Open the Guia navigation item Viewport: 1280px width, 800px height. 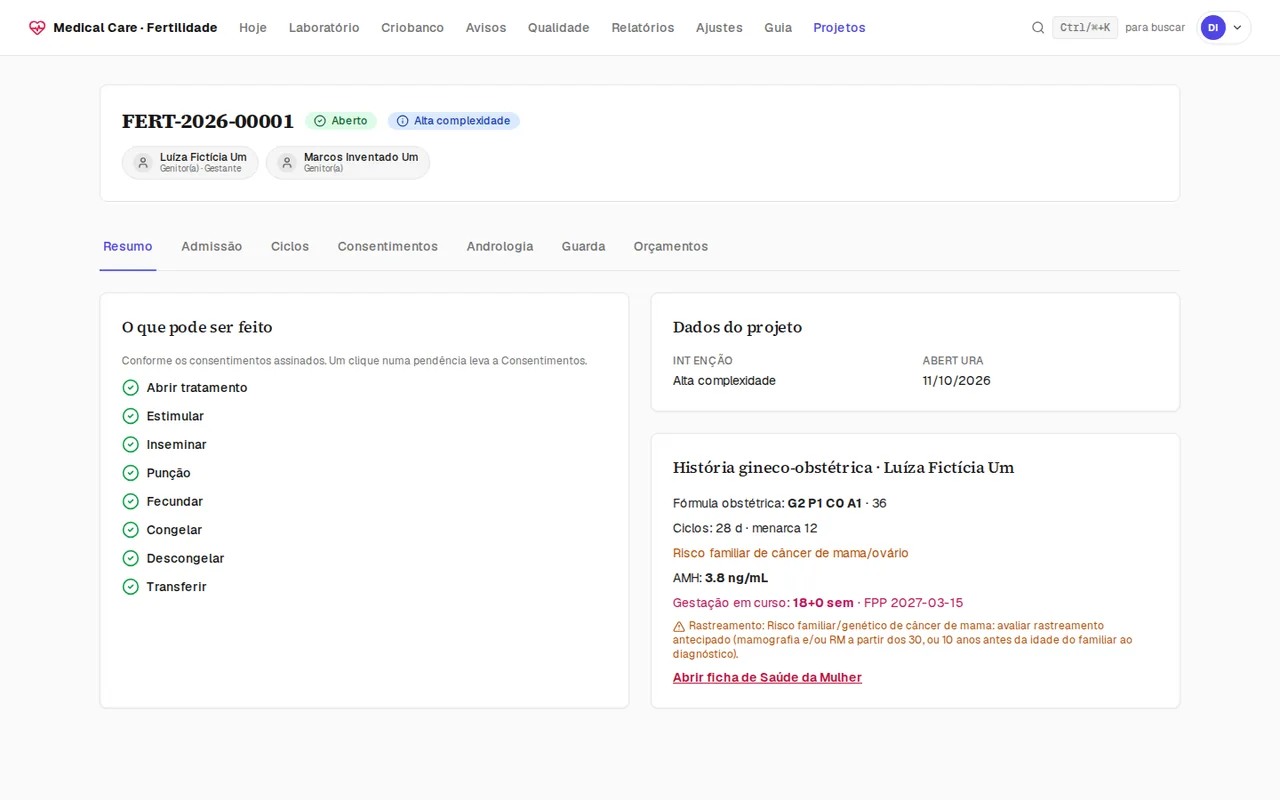tap(778, 28)
